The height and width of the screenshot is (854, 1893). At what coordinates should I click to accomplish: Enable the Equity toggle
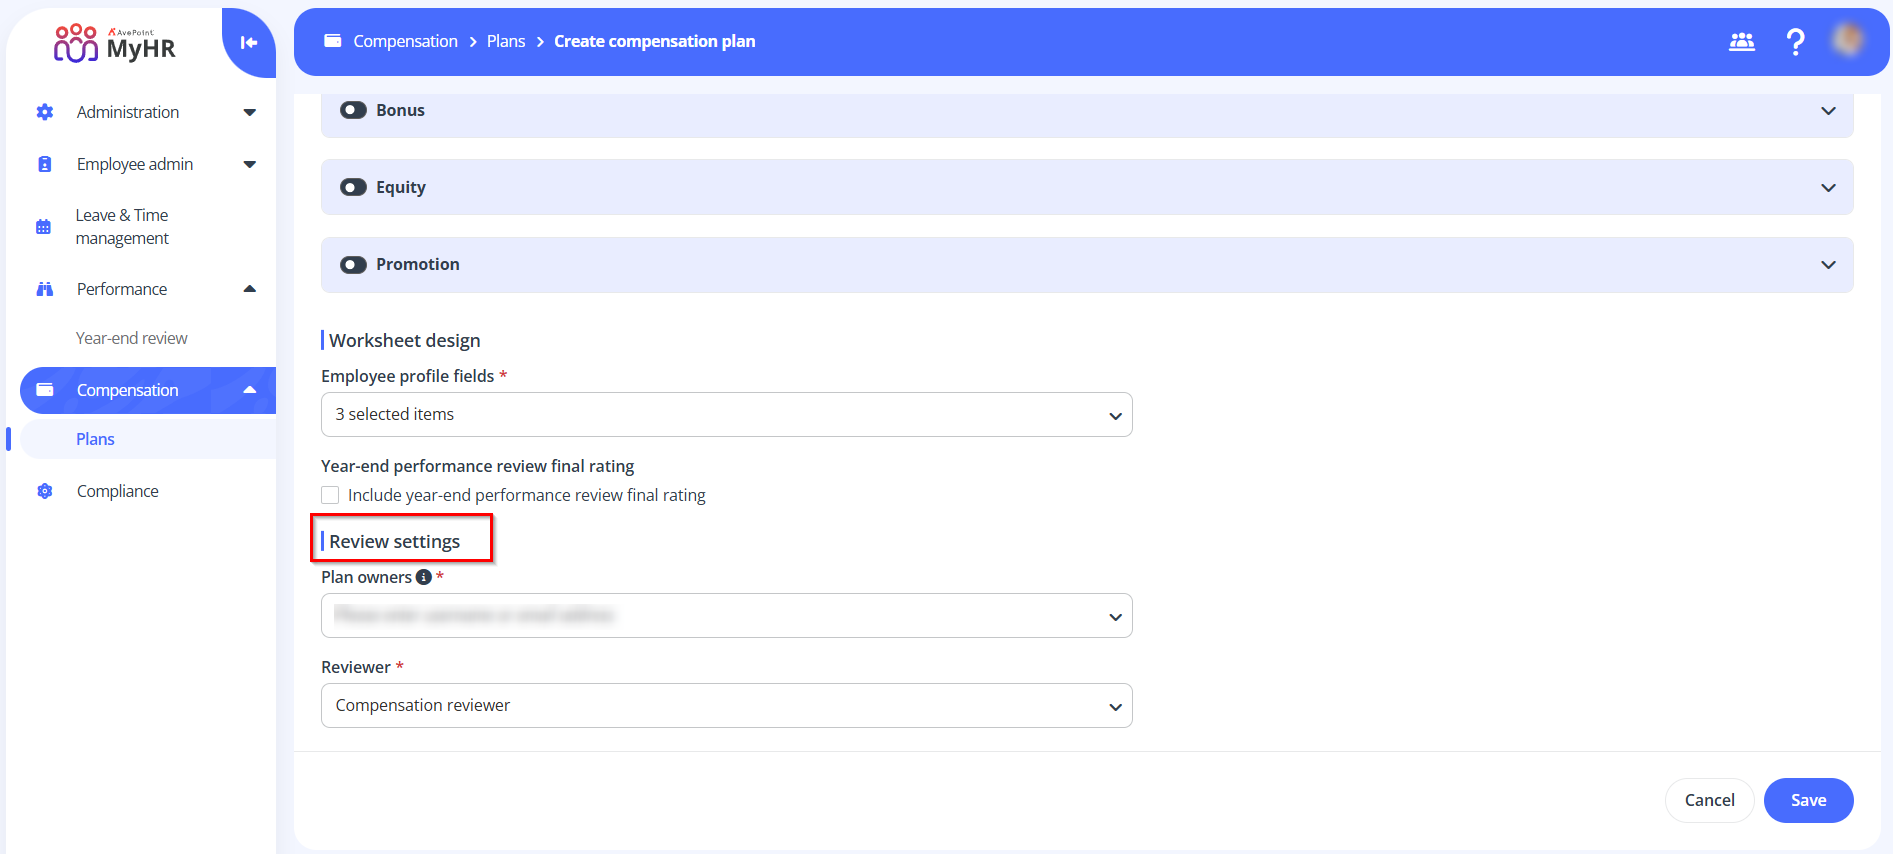pos(353,187)
